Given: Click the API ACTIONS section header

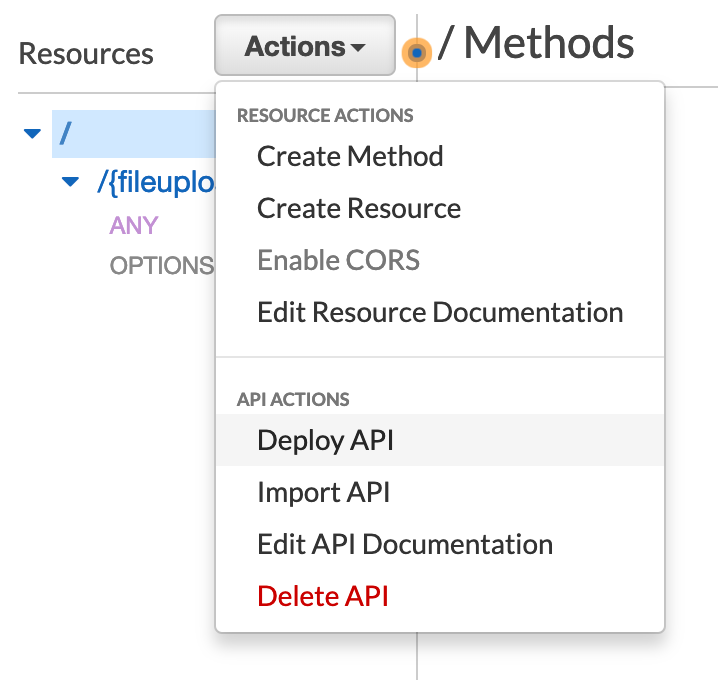Looking at the screenshot, I should coord(293,399).
